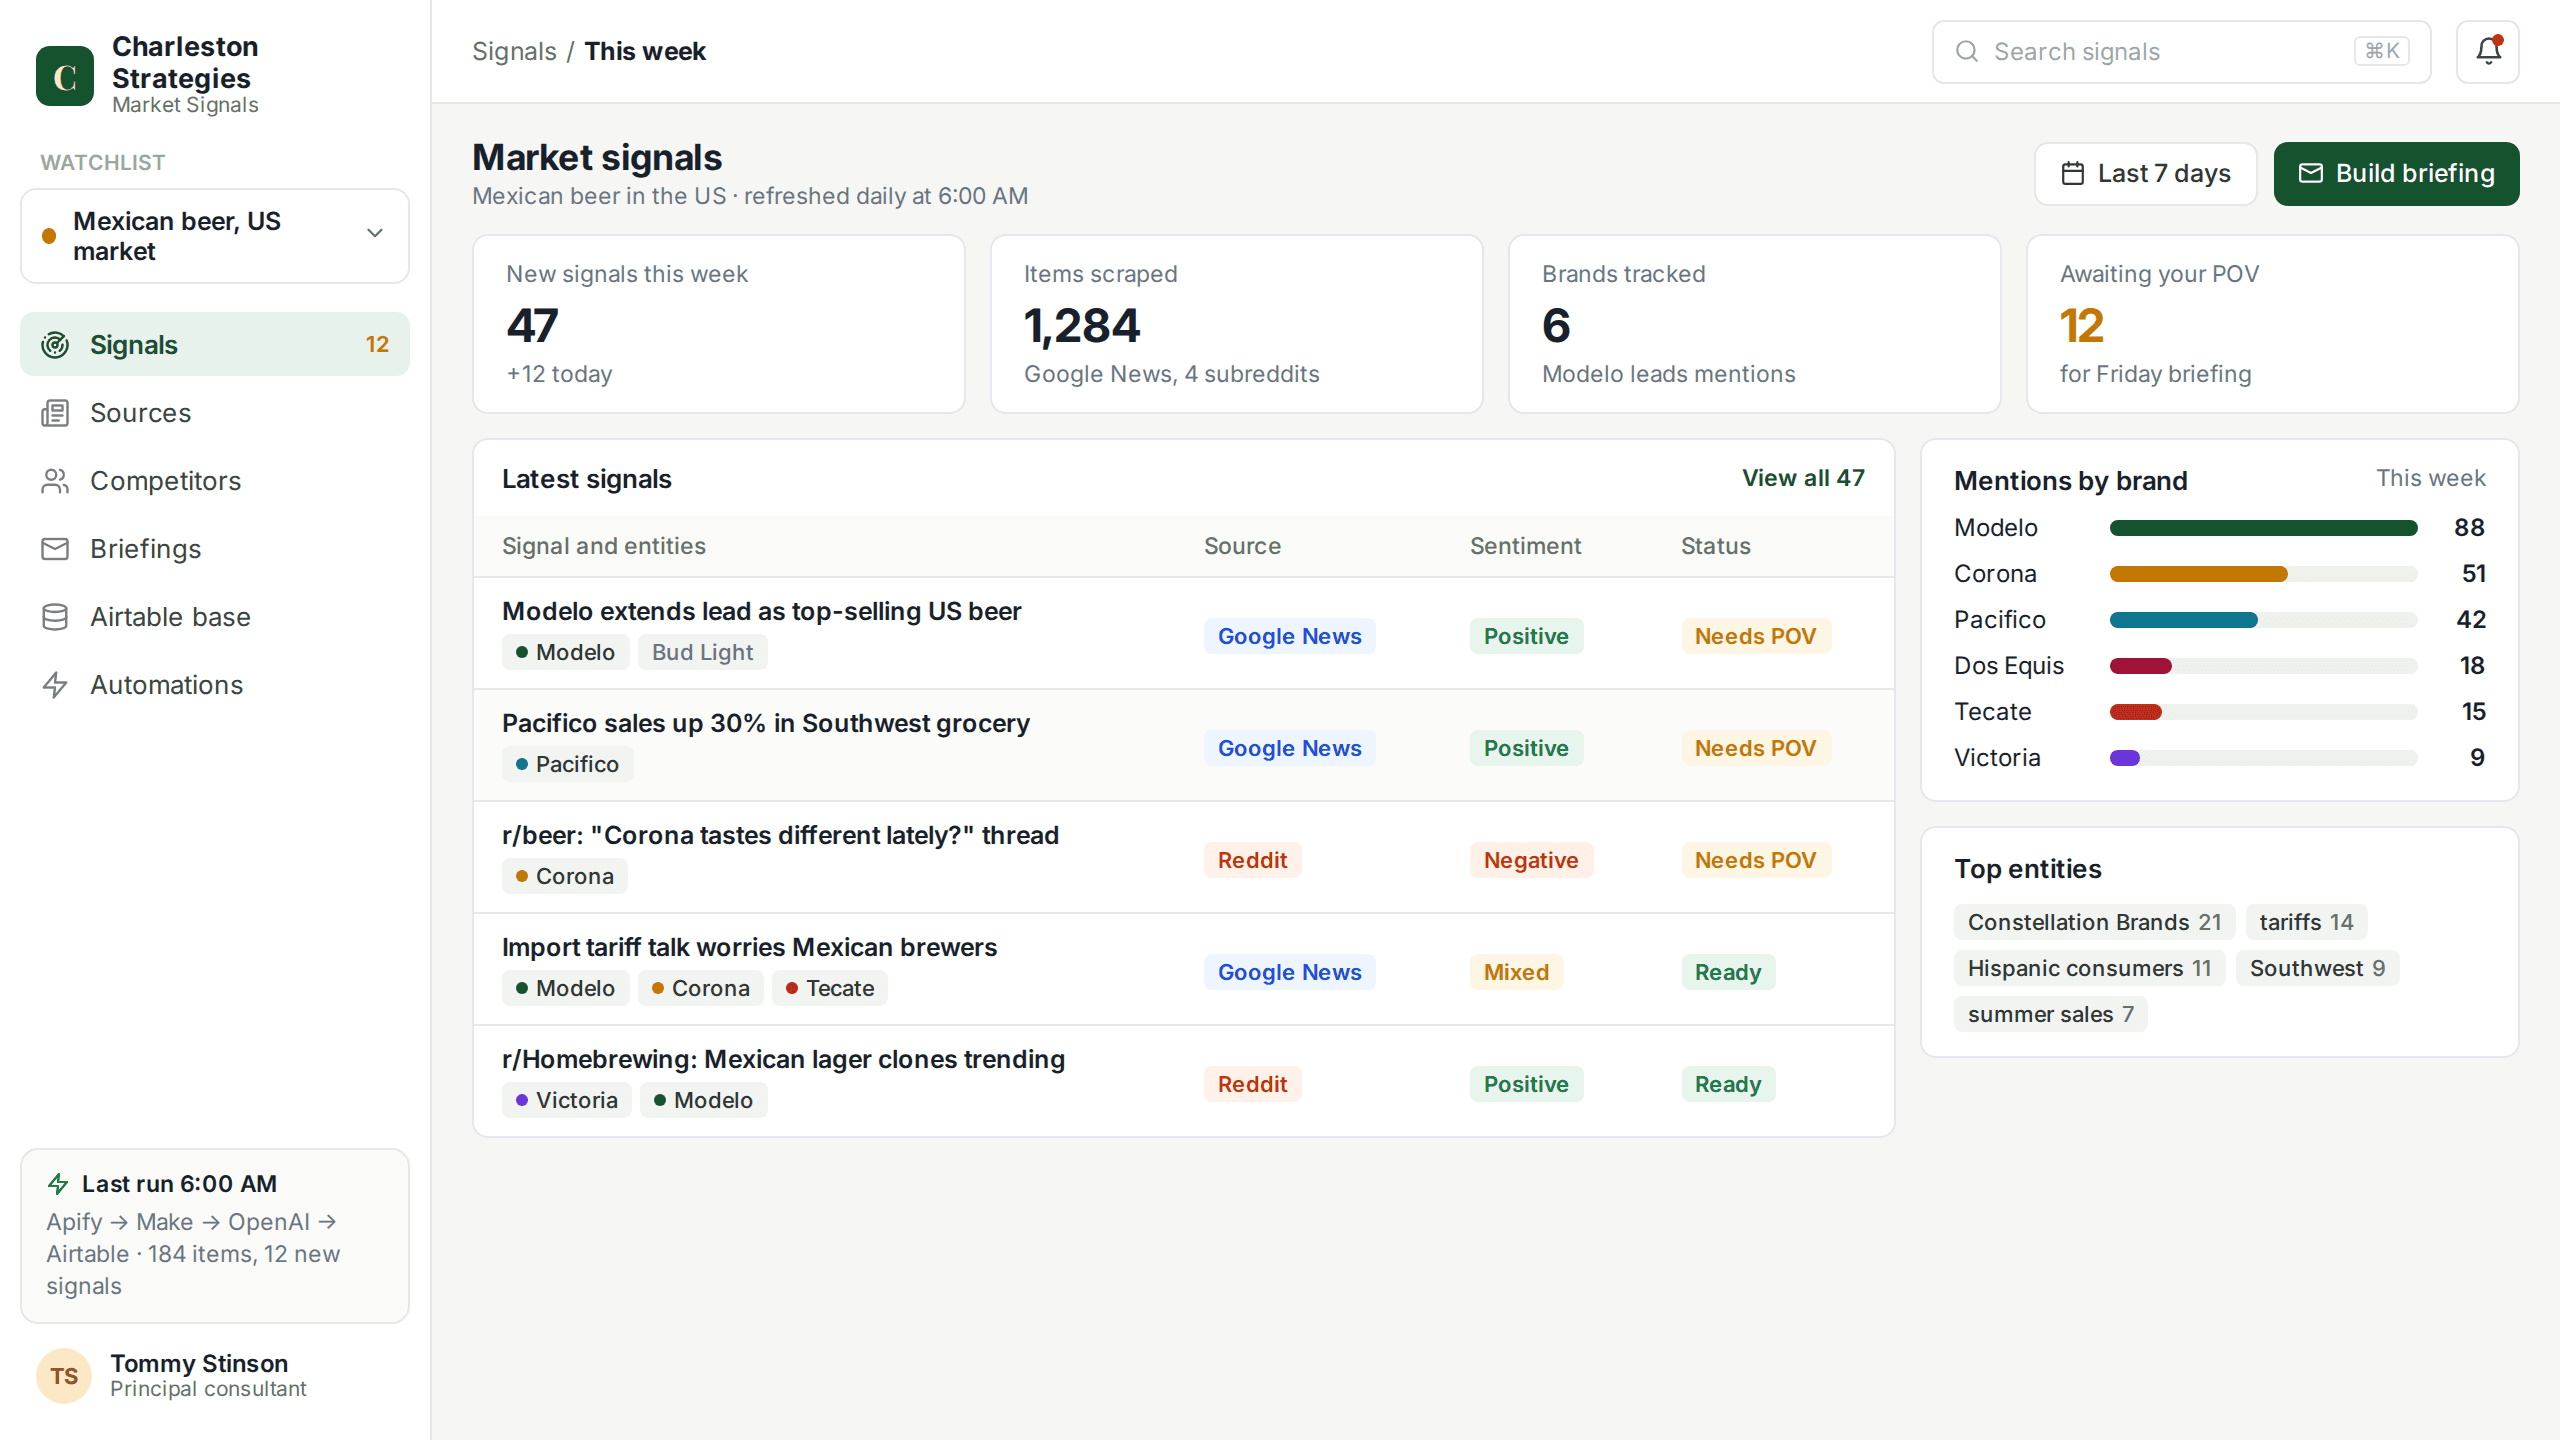
Task: Open Tommy Stinson profile
Action: pyautogui.click(x=215, y=1376)
